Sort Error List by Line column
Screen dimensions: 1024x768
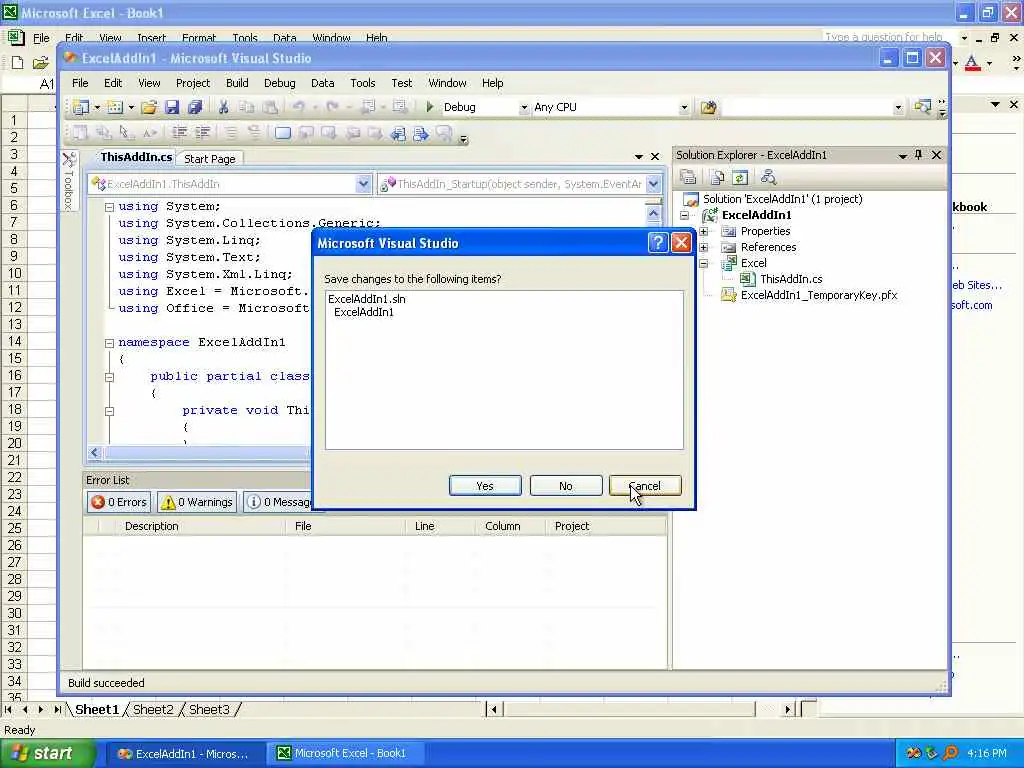(x=424, y=526)
